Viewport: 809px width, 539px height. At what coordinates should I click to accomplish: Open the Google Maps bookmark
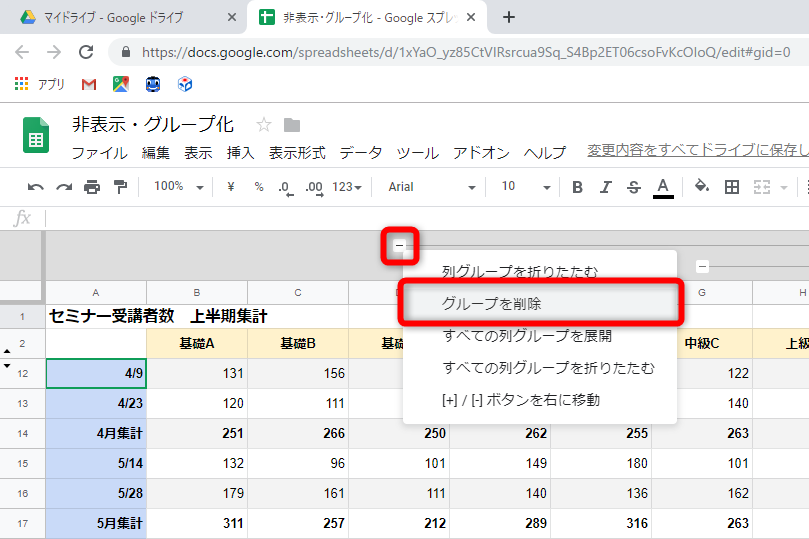[121, 84]
